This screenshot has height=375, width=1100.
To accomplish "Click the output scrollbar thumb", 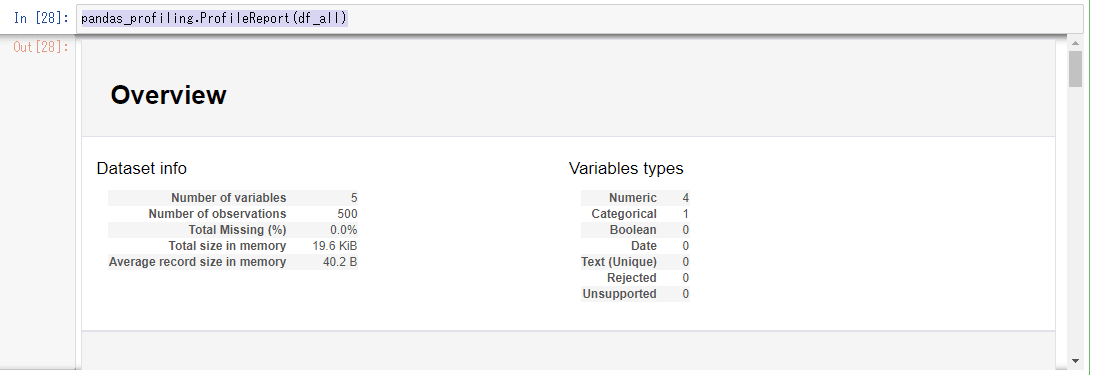I will [x=1075, y=69].
